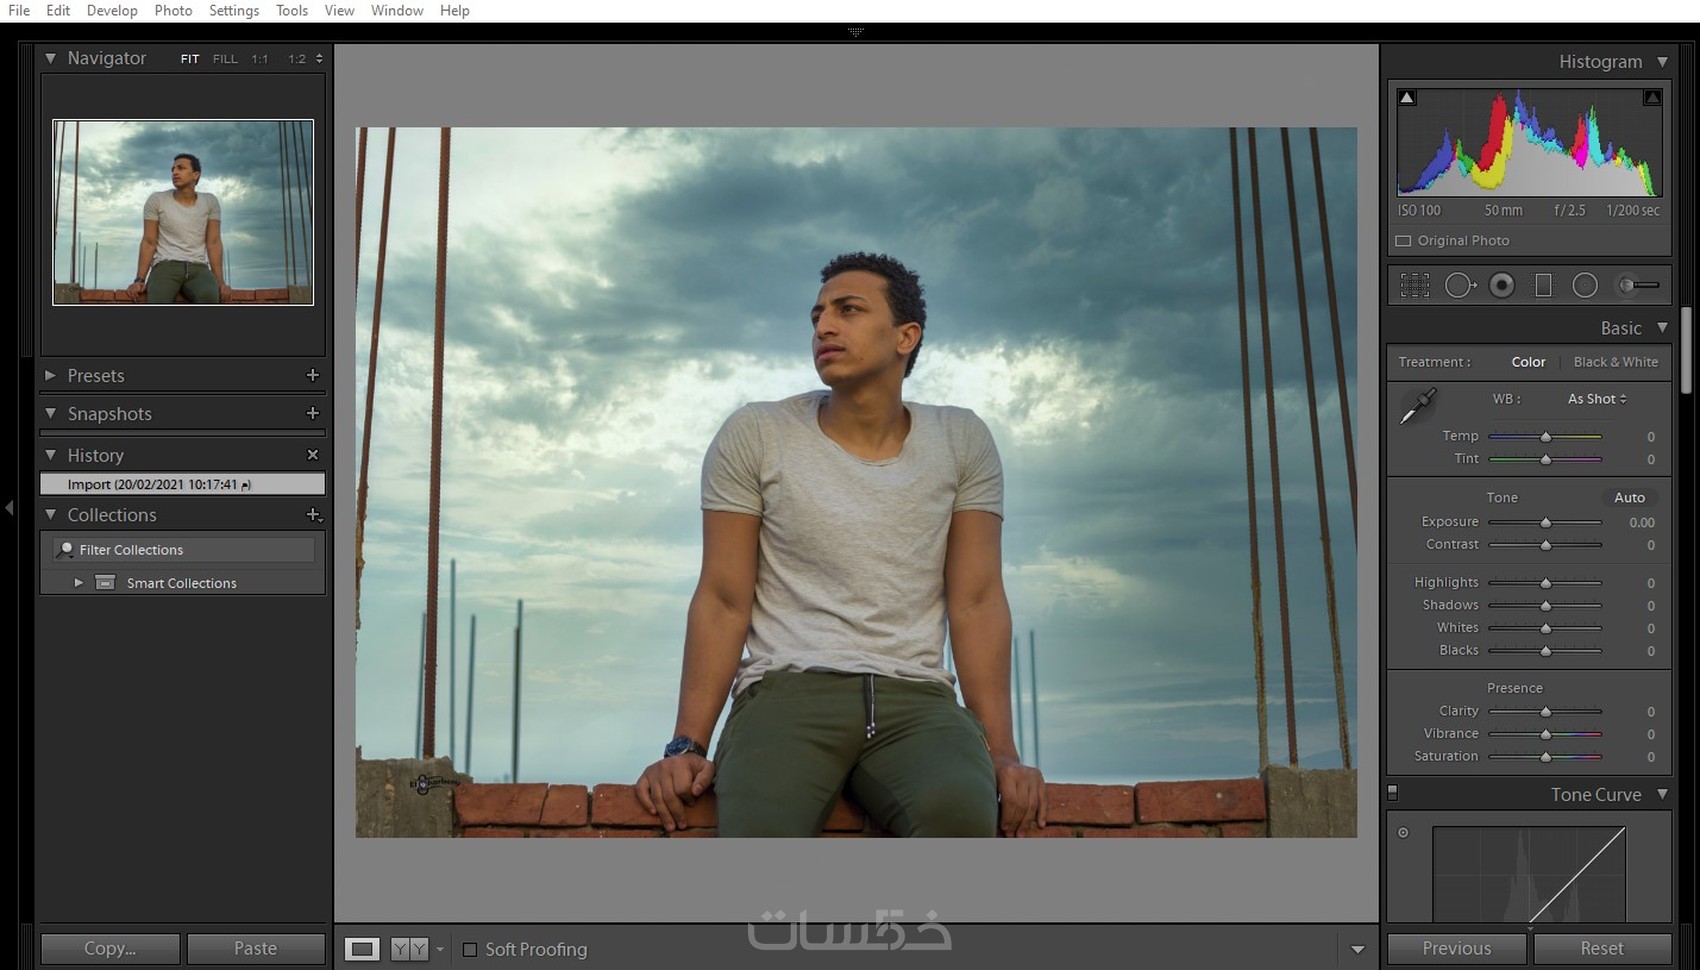Open Navigator zoom ratio dropdown arrows
This screenshot has width=1700, height=970.
pos(319,59)
